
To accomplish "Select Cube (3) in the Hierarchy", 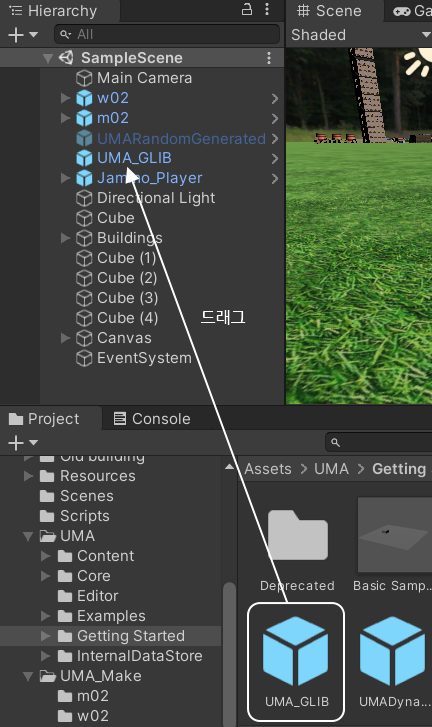I will click(x=127, y=298).
